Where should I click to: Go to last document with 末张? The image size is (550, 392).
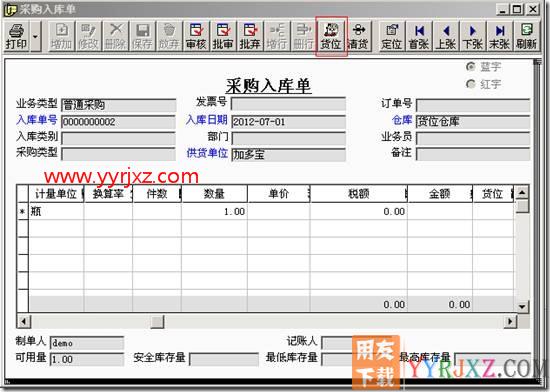pos(499,36)
